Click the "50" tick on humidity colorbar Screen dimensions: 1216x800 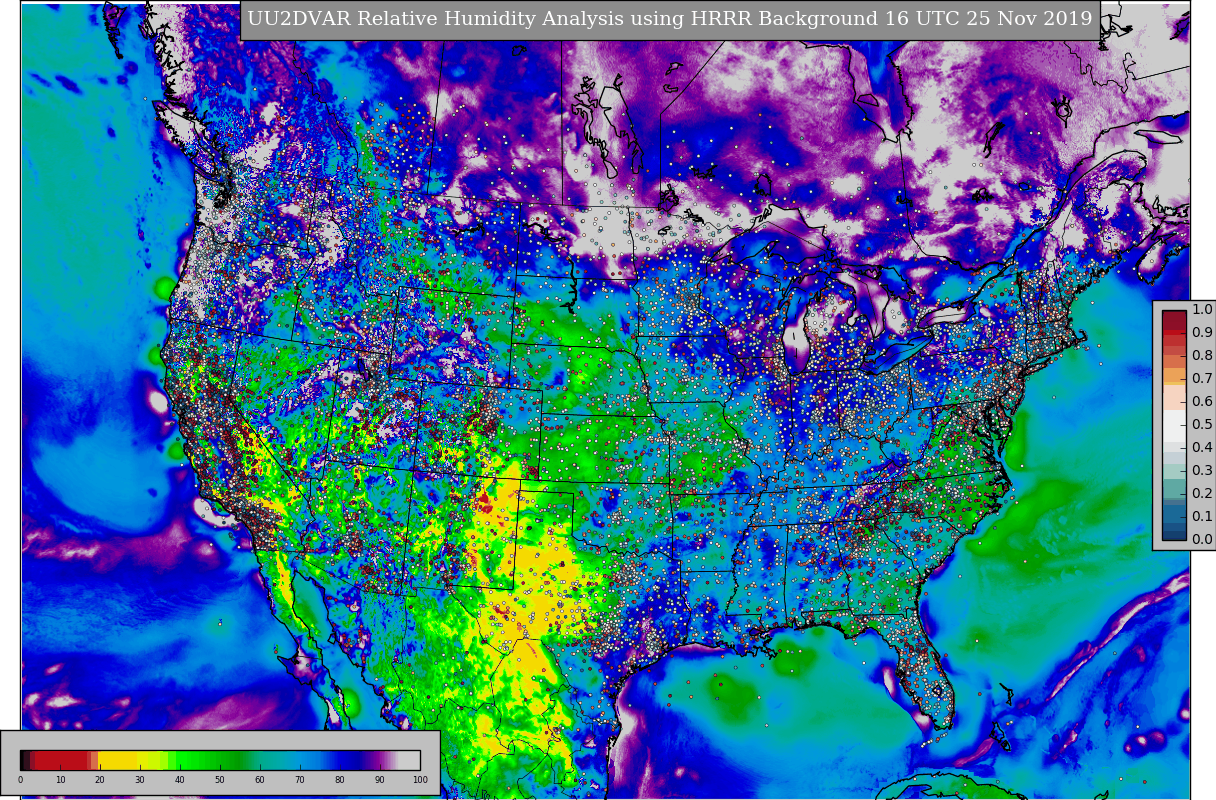(x=220, y=780)
